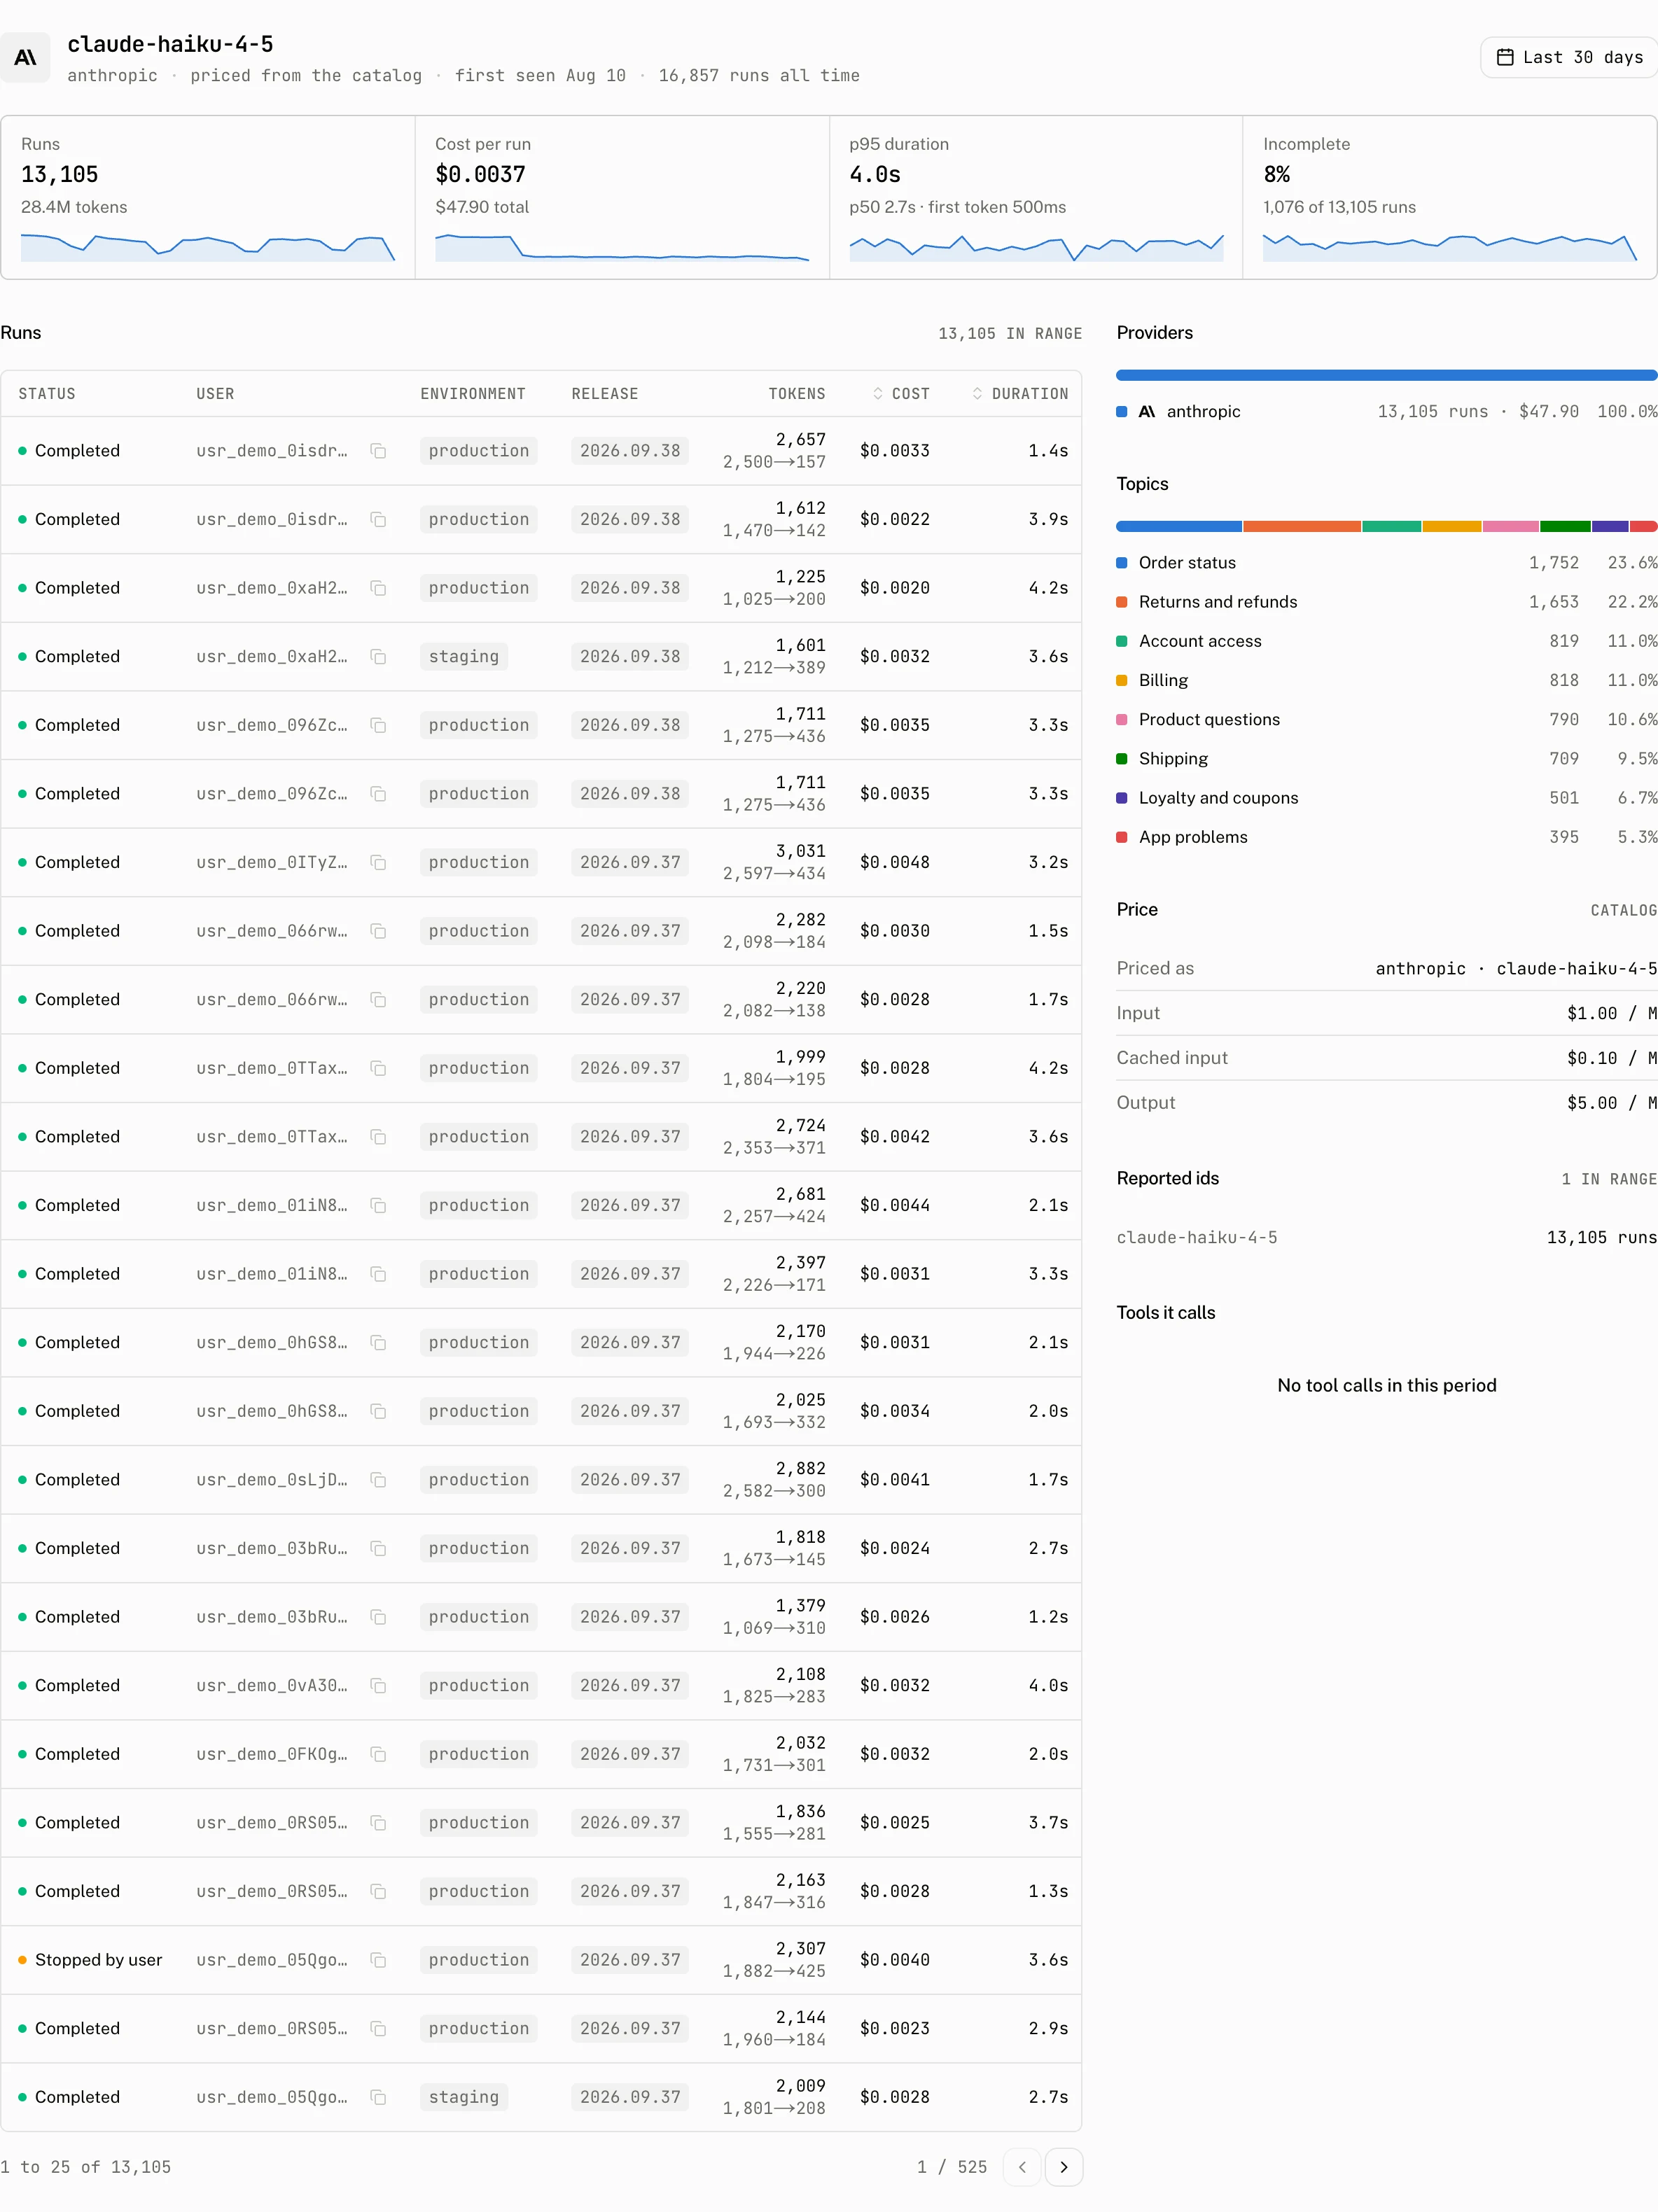Click the blue Order status legend swatch
This screenshot has height=2212, width=1658.
pyautogui.click(x=1122, y=563)
